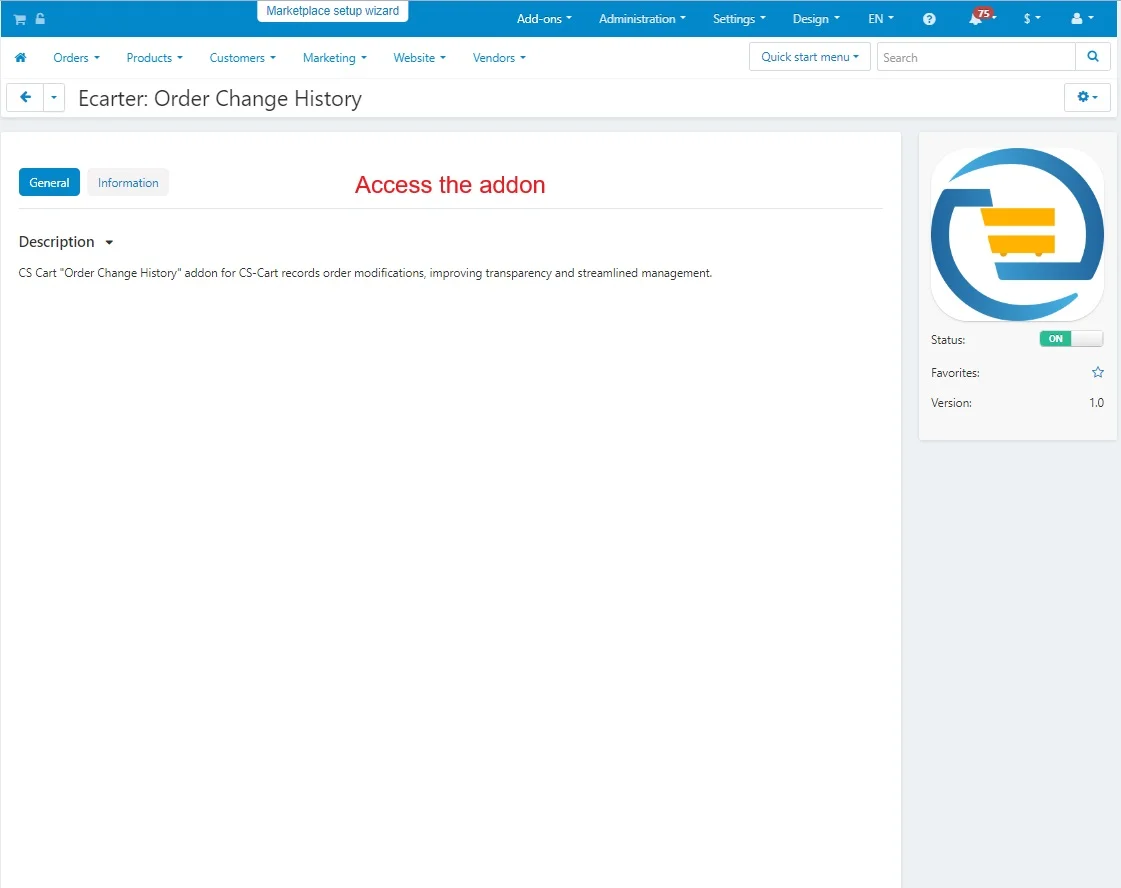The width and height of the screenshot is (1121, 888).
Task: Open the help question mark icon
Action: pyautogui.click(x=929, y=19)
